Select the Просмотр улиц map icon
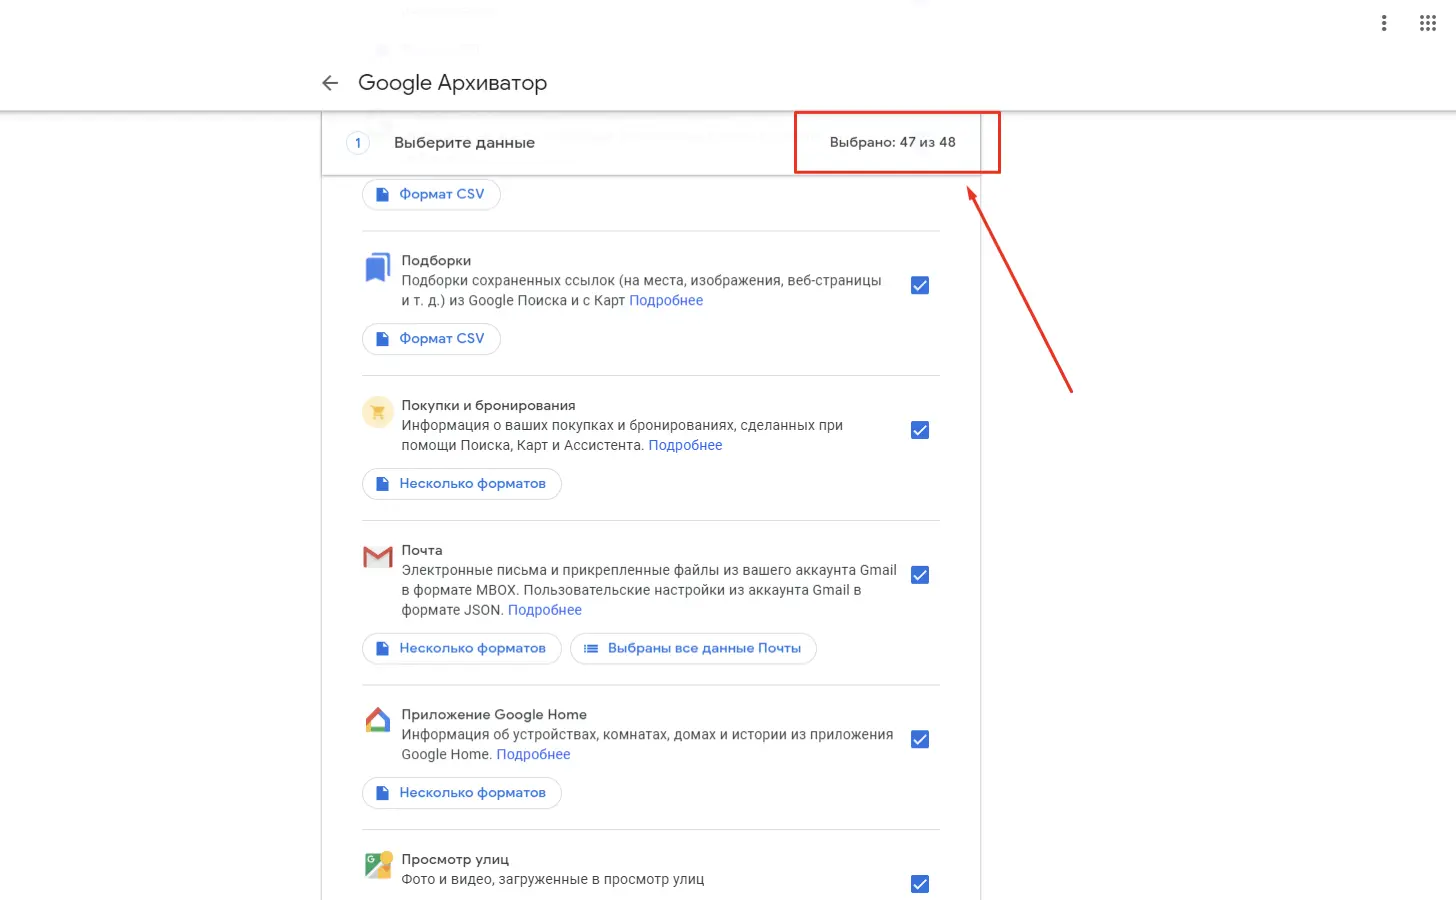Viewport: 1456px width, 900px height. tap(377, 865)
